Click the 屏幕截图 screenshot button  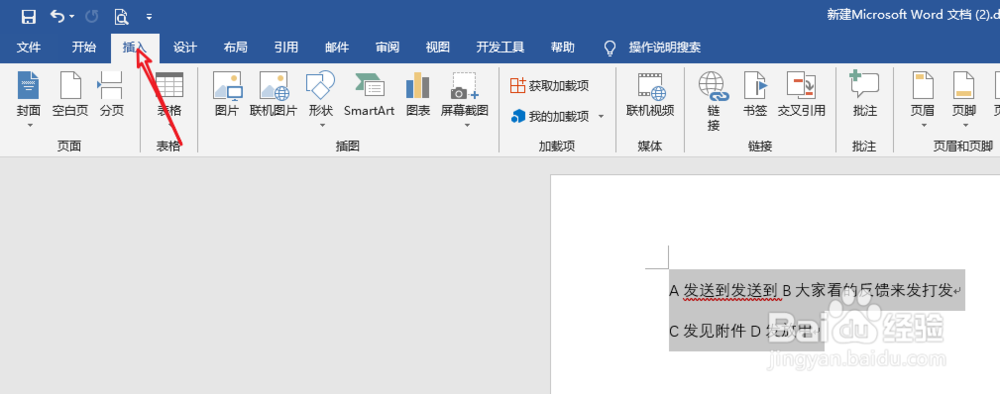pos(465,94)
